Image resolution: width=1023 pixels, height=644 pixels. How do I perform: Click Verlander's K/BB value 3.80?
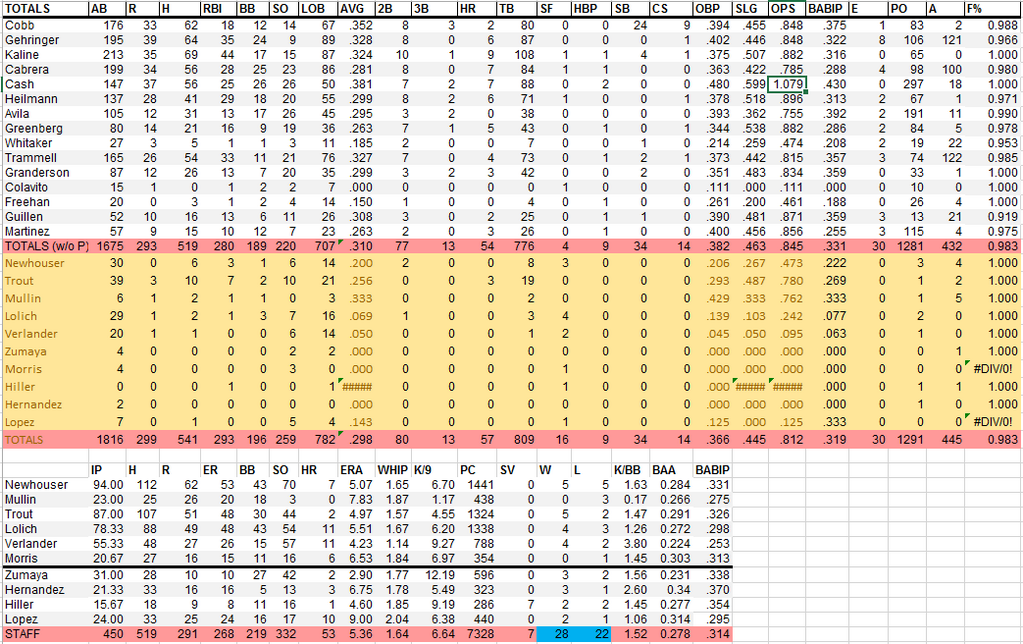[636, 544]
